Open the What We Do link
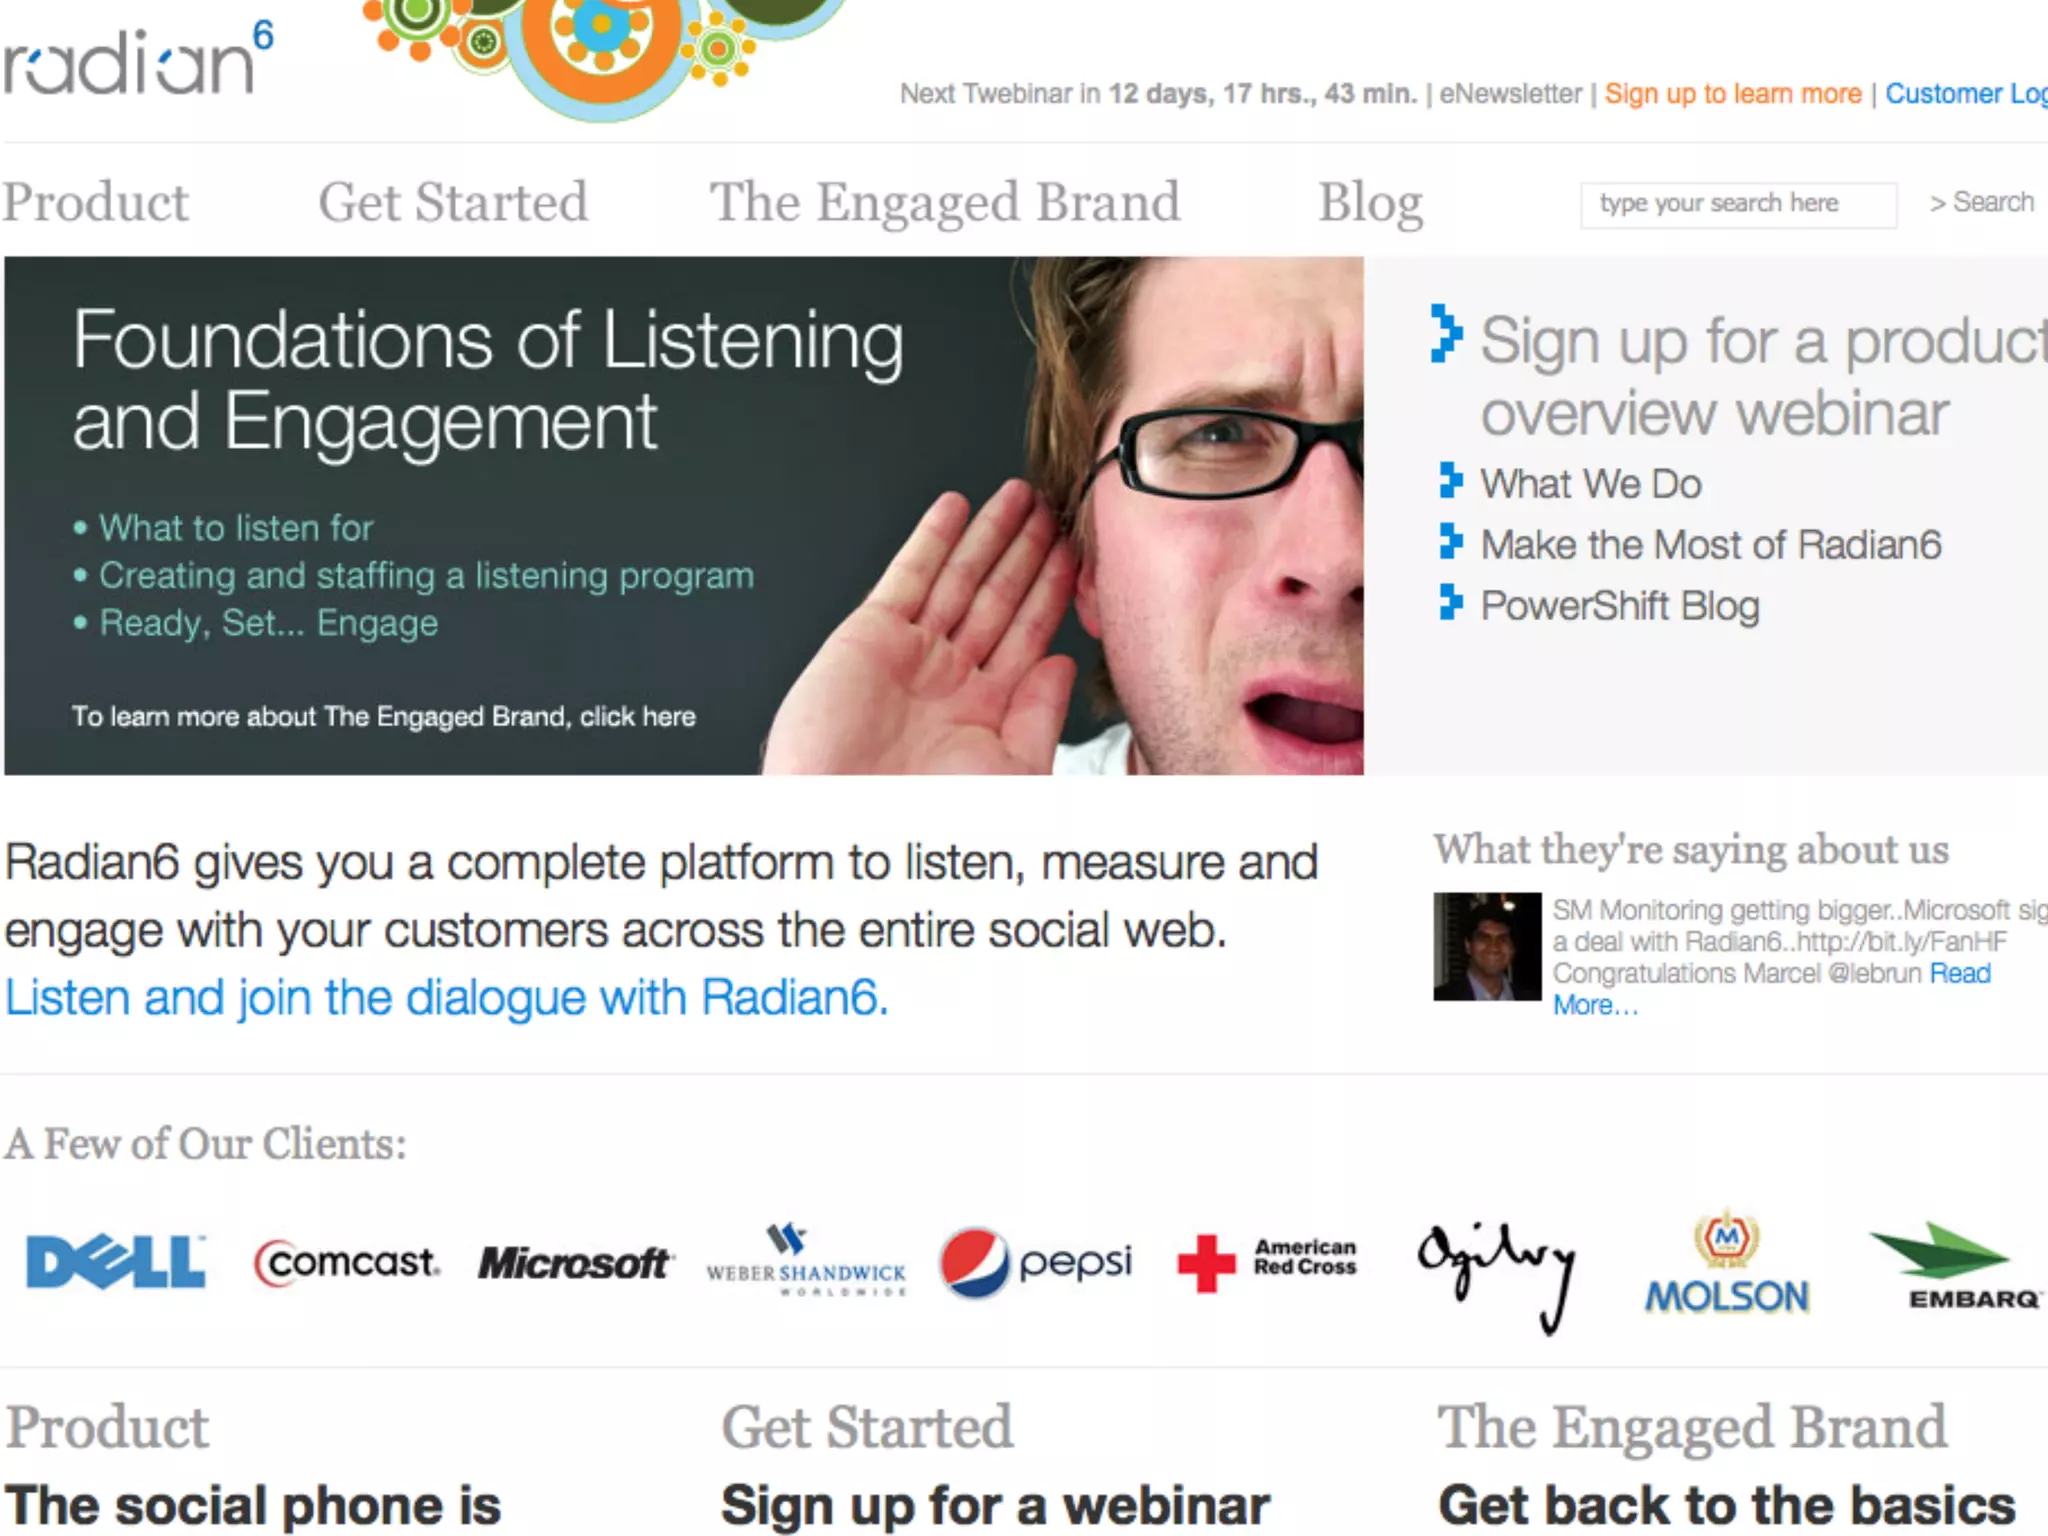 1591,484
